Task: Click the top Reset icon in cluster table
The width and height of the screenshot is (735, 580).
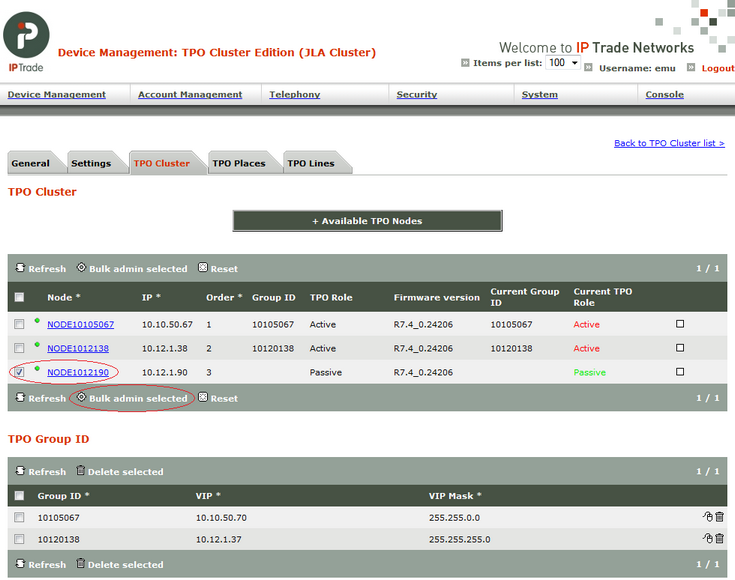Action: [203, 267]
